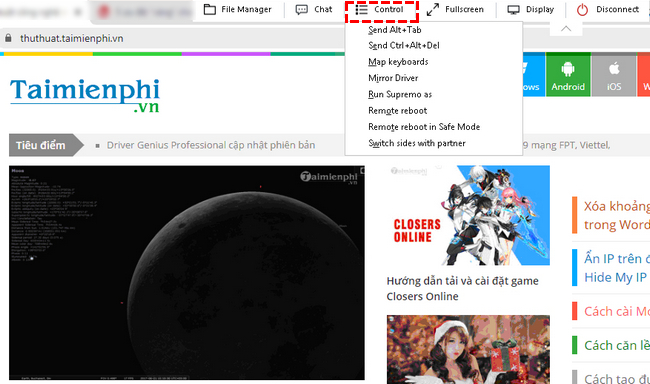Choose Mirror Driver from Control menu
This screenshot has height=384, width=650.
393,78
